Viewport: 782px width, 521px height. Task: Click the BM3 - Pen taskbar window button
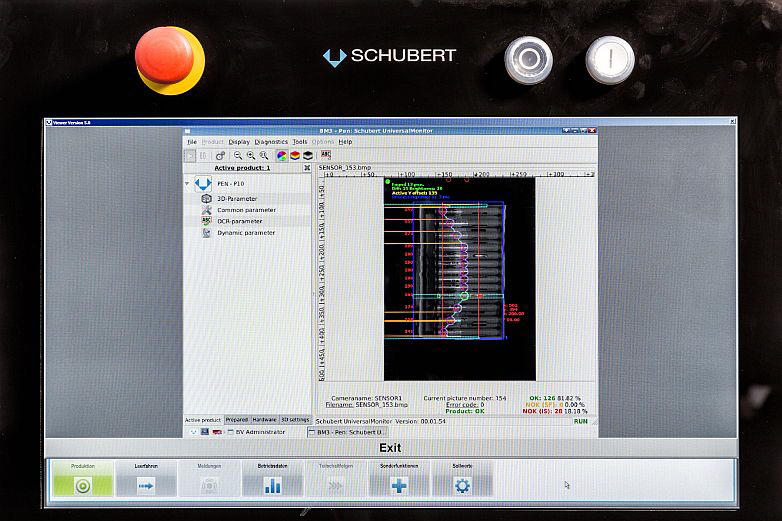coord(348,432)
